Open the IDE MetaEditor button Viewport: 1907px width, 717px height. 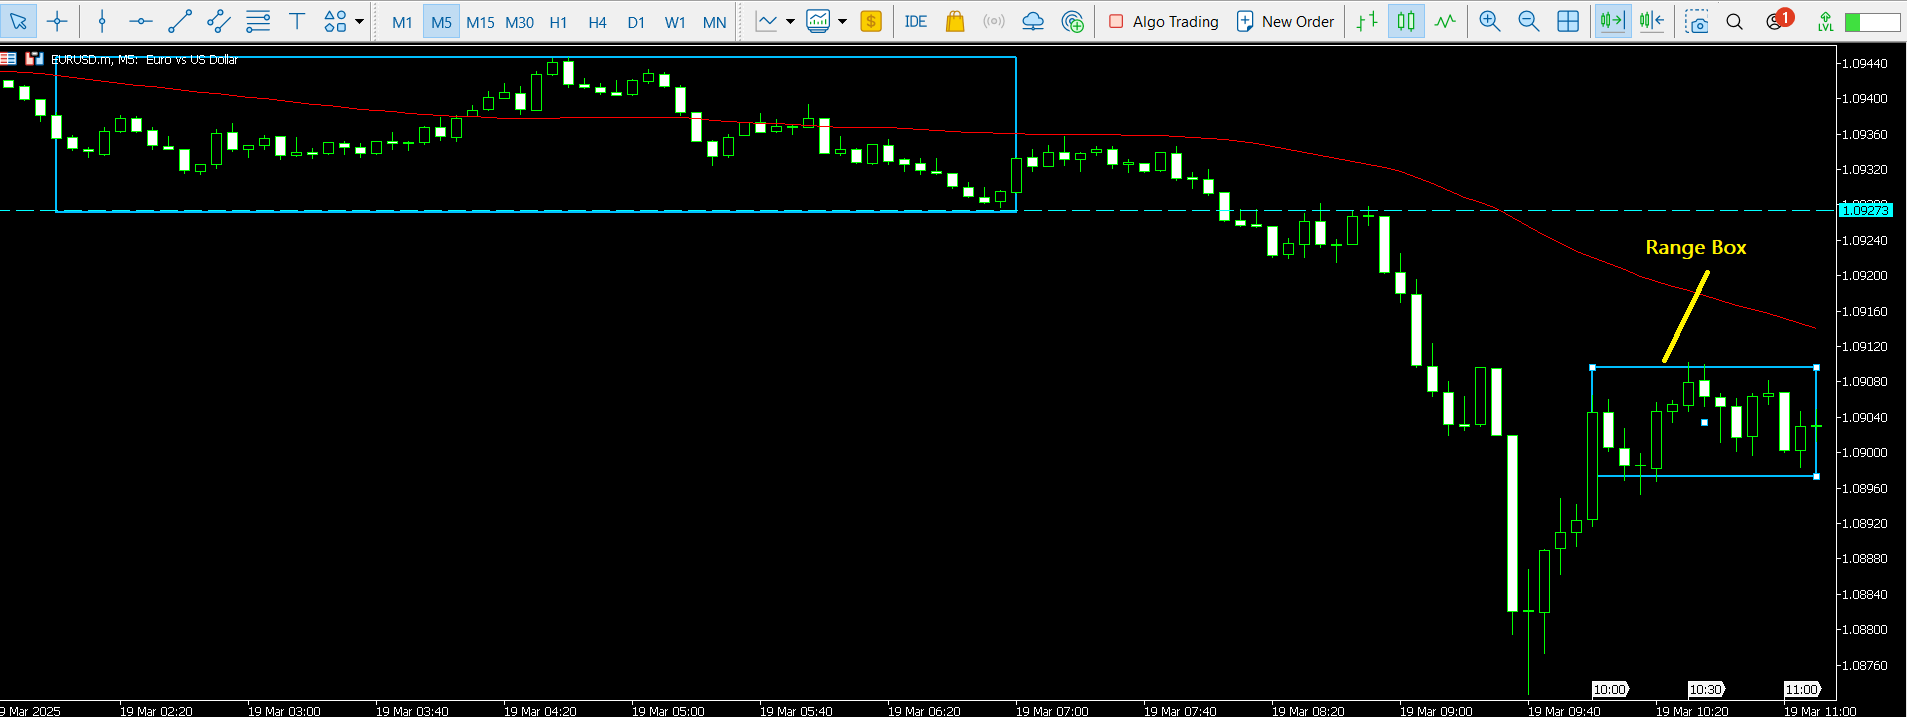click(915, 21)
